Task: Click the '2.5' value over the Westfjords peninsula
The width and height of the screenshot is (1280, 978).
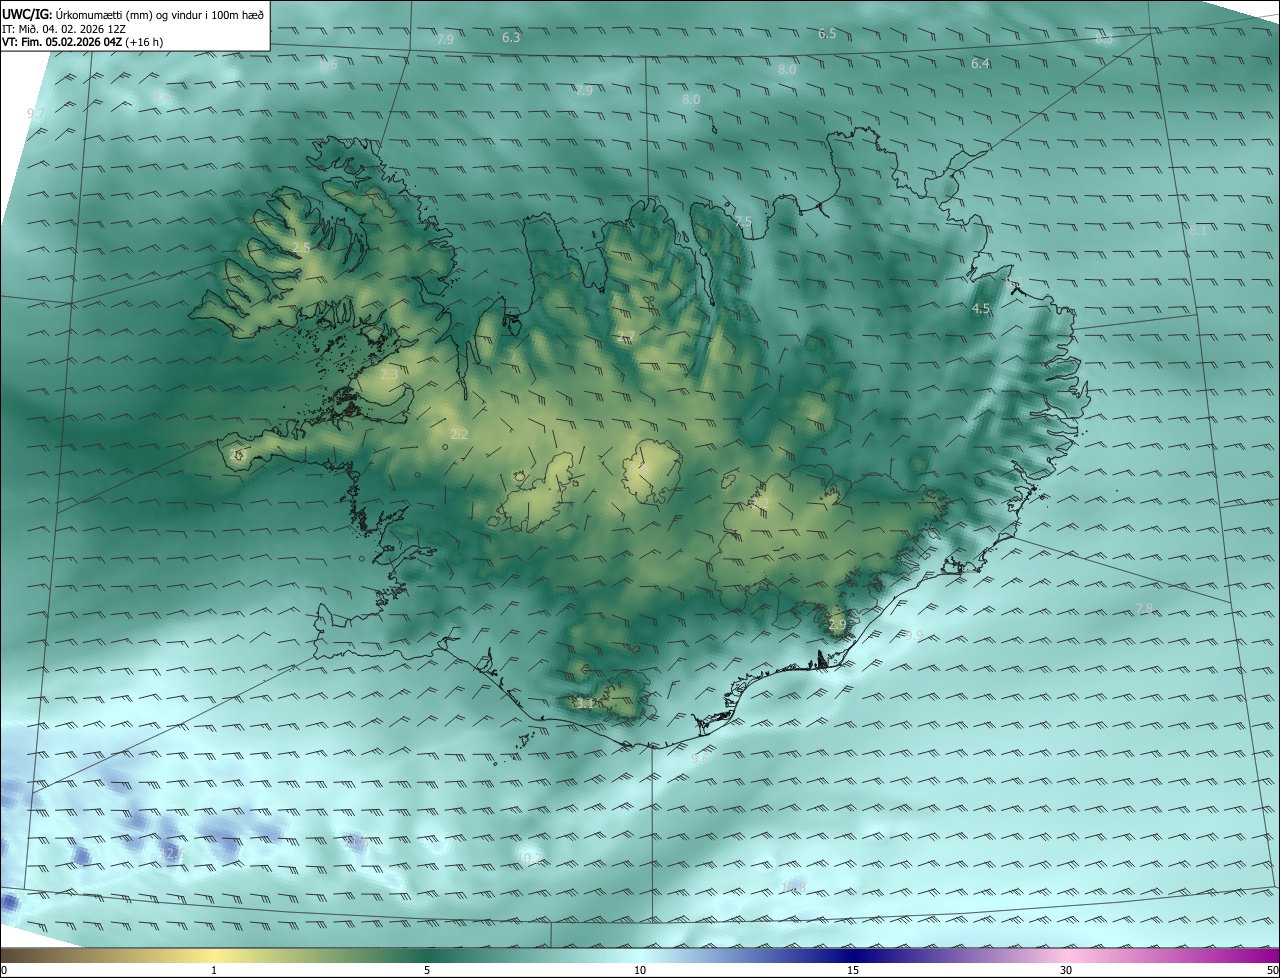Action: coord(301,247)
